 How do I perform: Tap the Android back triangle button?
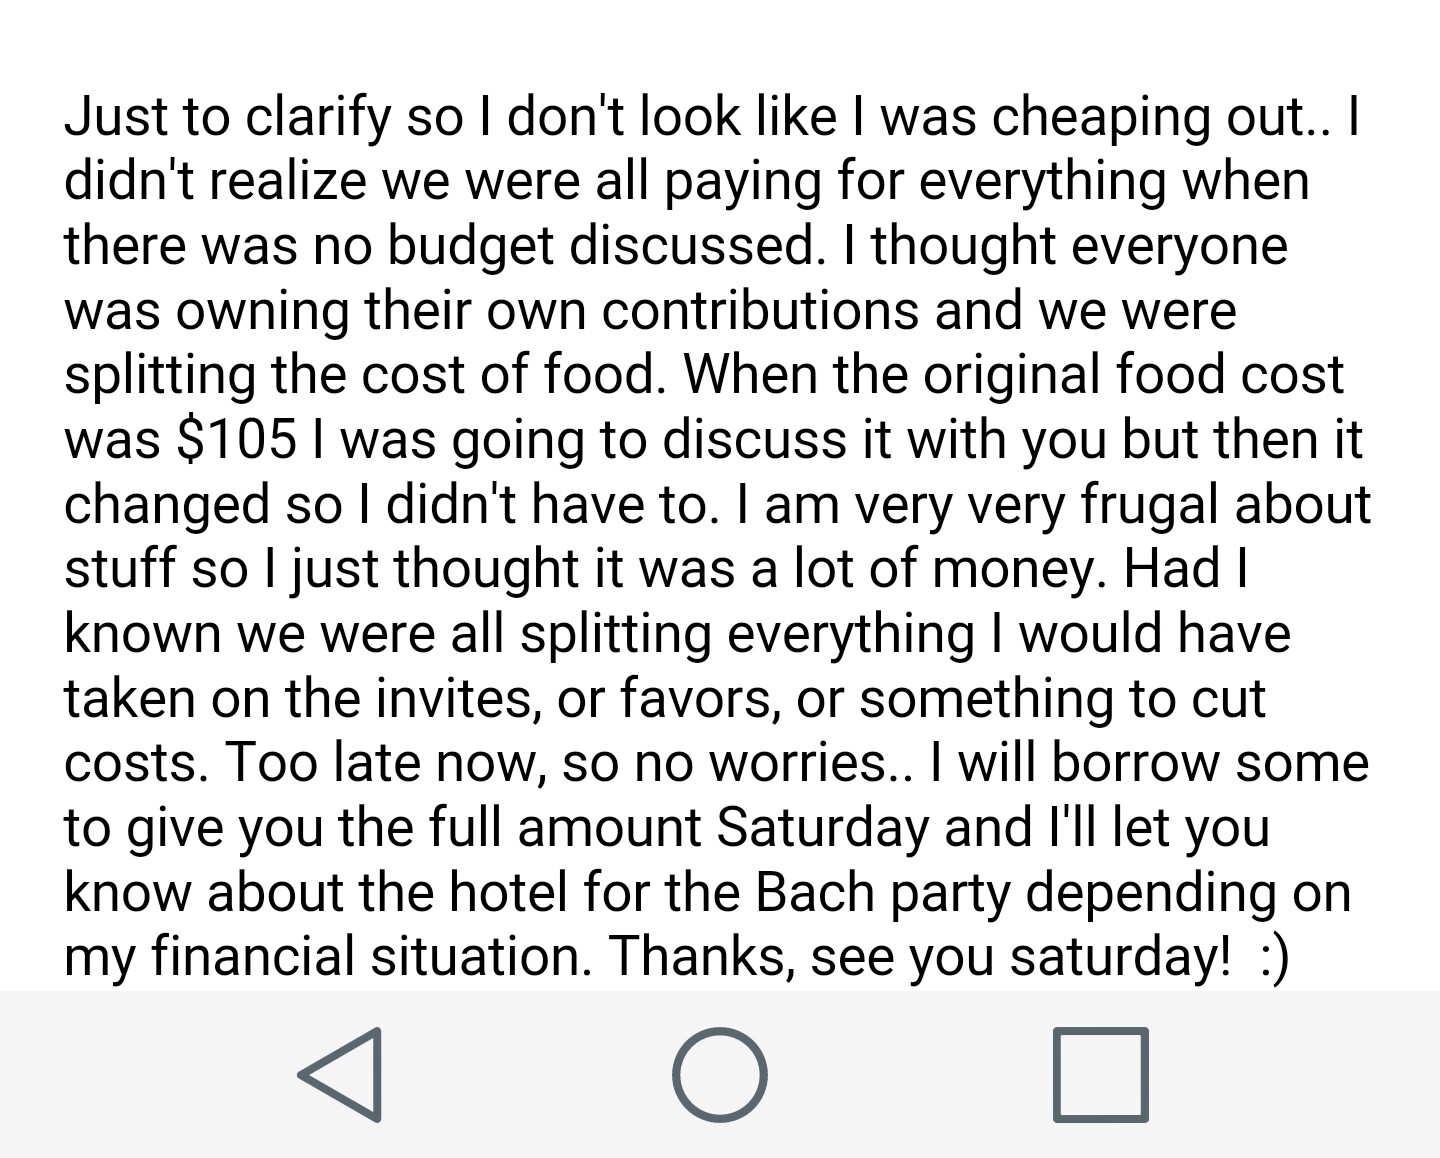pyautogui.click(x=340, y=1074)
